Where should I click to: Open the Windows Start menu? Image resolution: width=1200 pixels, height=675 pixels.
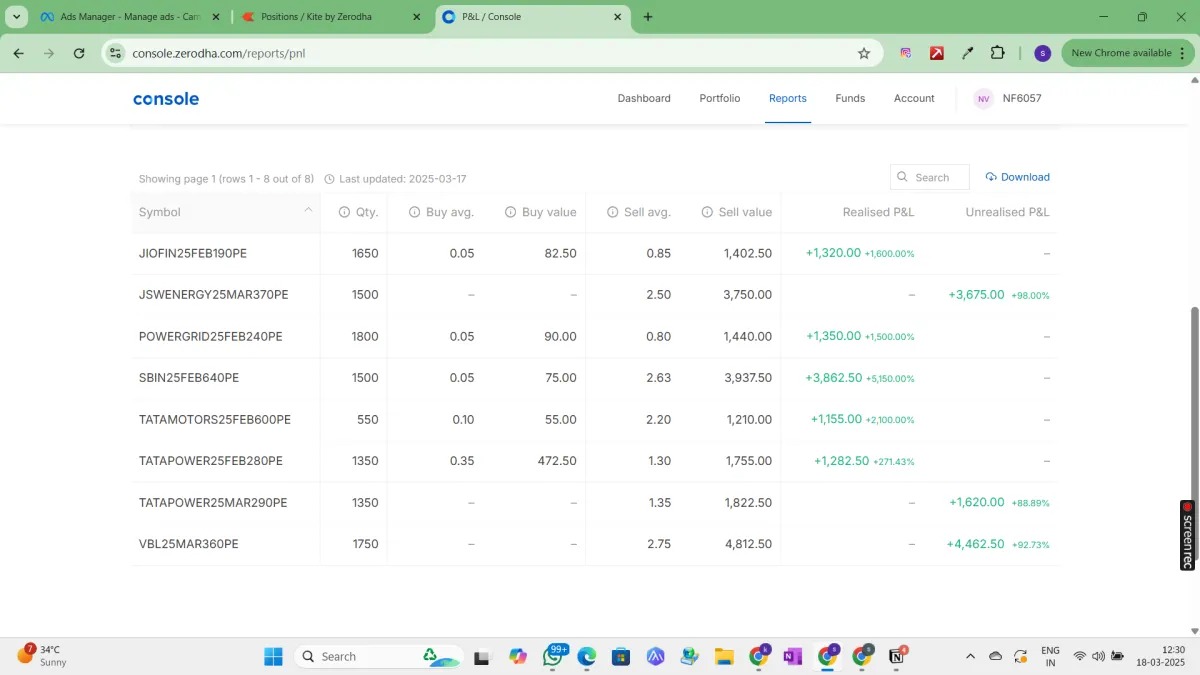coord(273,656)
